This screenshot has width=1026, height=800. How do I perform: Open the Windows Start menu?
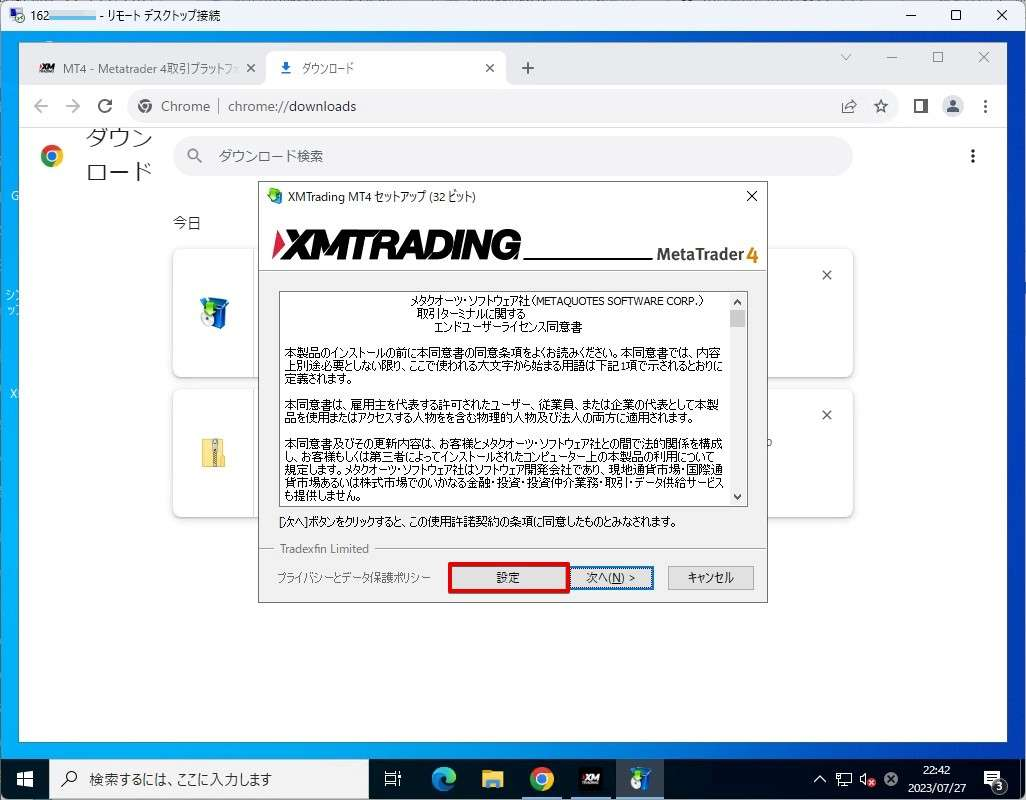point(24,779)
